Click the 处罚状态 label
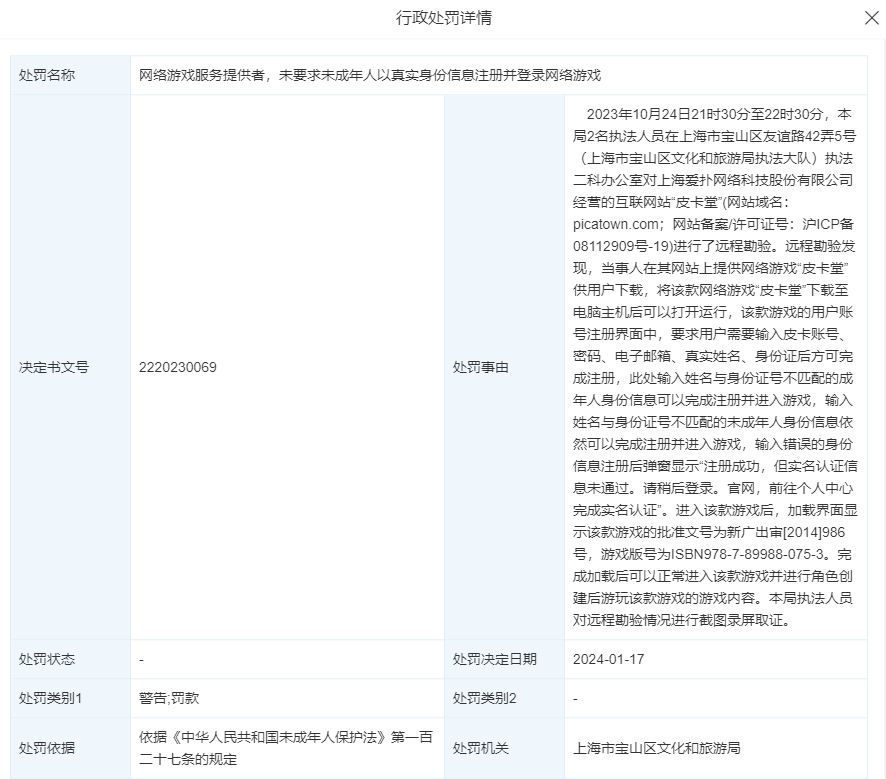Viewport: 886px width, 779px height. pyautogui.click(x=47, y=659)
